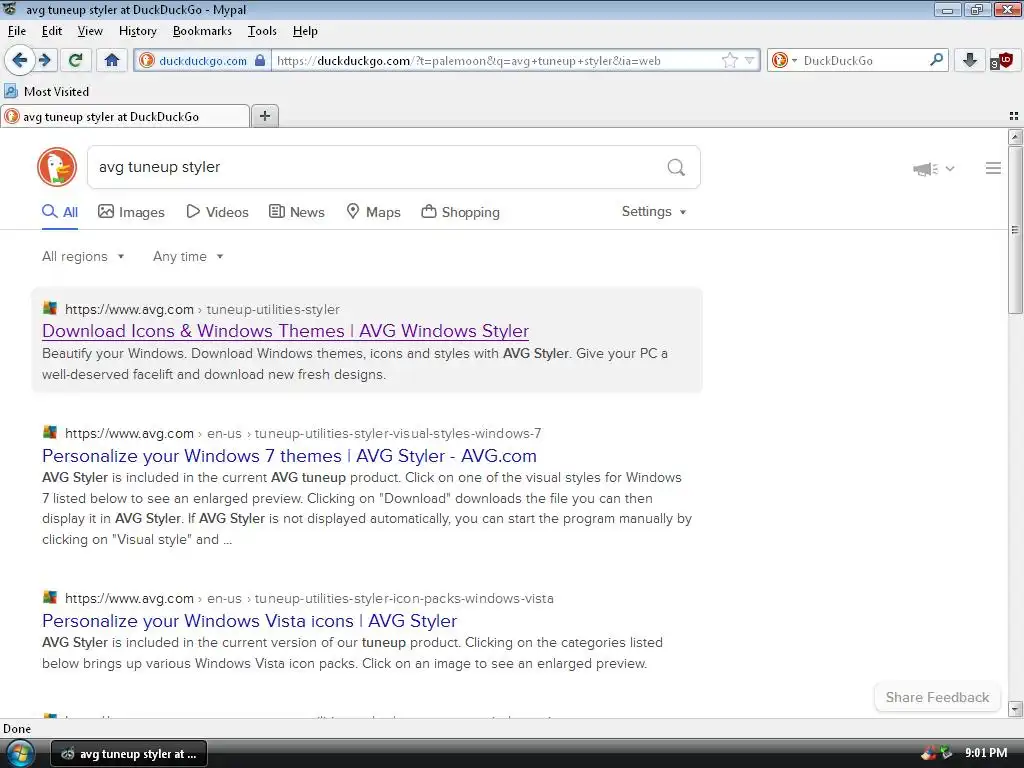Image resolution: width=1024 pixels, height=768 pixels.
Task: Click the AVG favicon of Windows Vista result
Action: click(x=50, y=598)
